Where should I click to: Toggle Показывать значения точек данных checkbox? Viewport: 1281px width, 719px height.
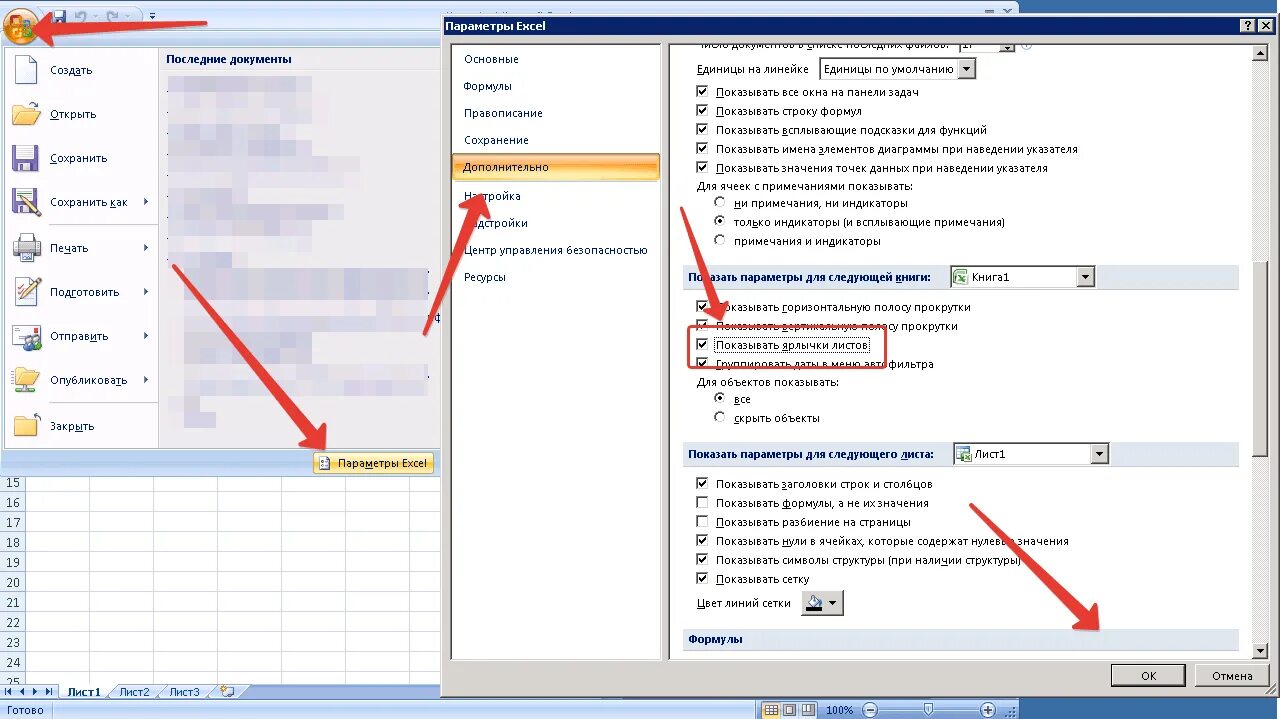703,168
